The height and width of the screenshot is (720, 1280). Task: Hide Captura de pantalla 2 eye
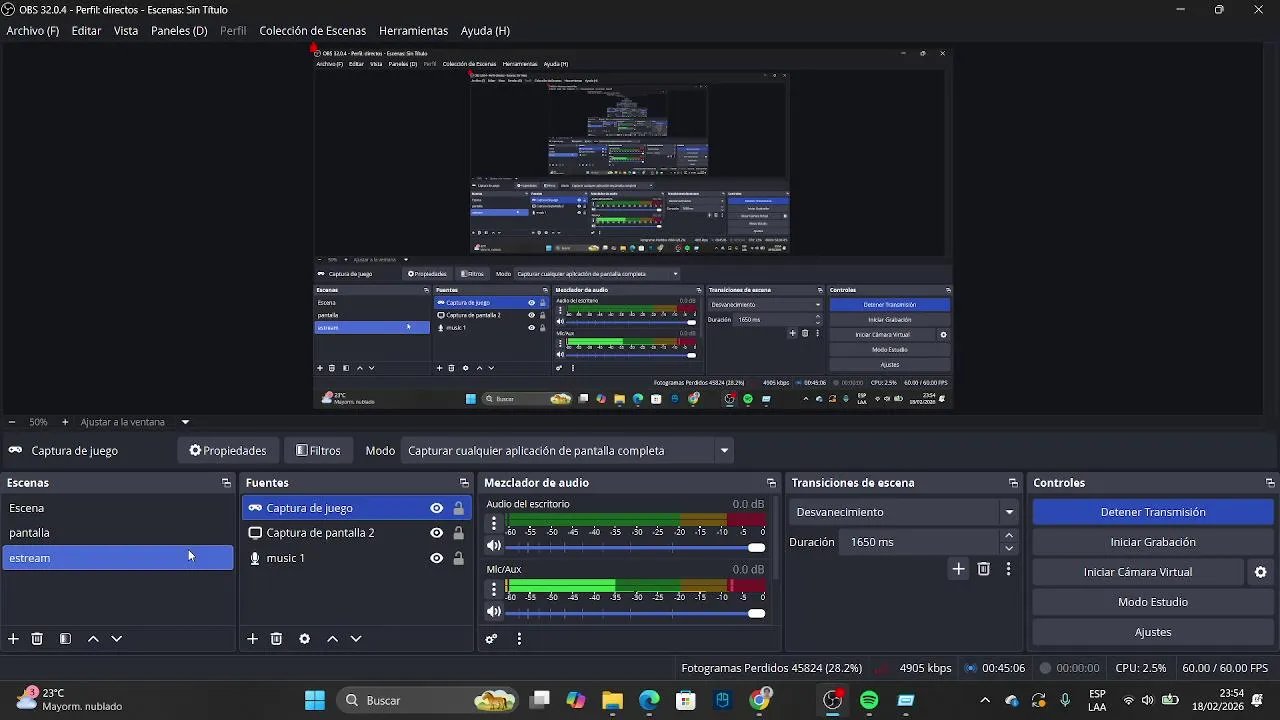436,533
